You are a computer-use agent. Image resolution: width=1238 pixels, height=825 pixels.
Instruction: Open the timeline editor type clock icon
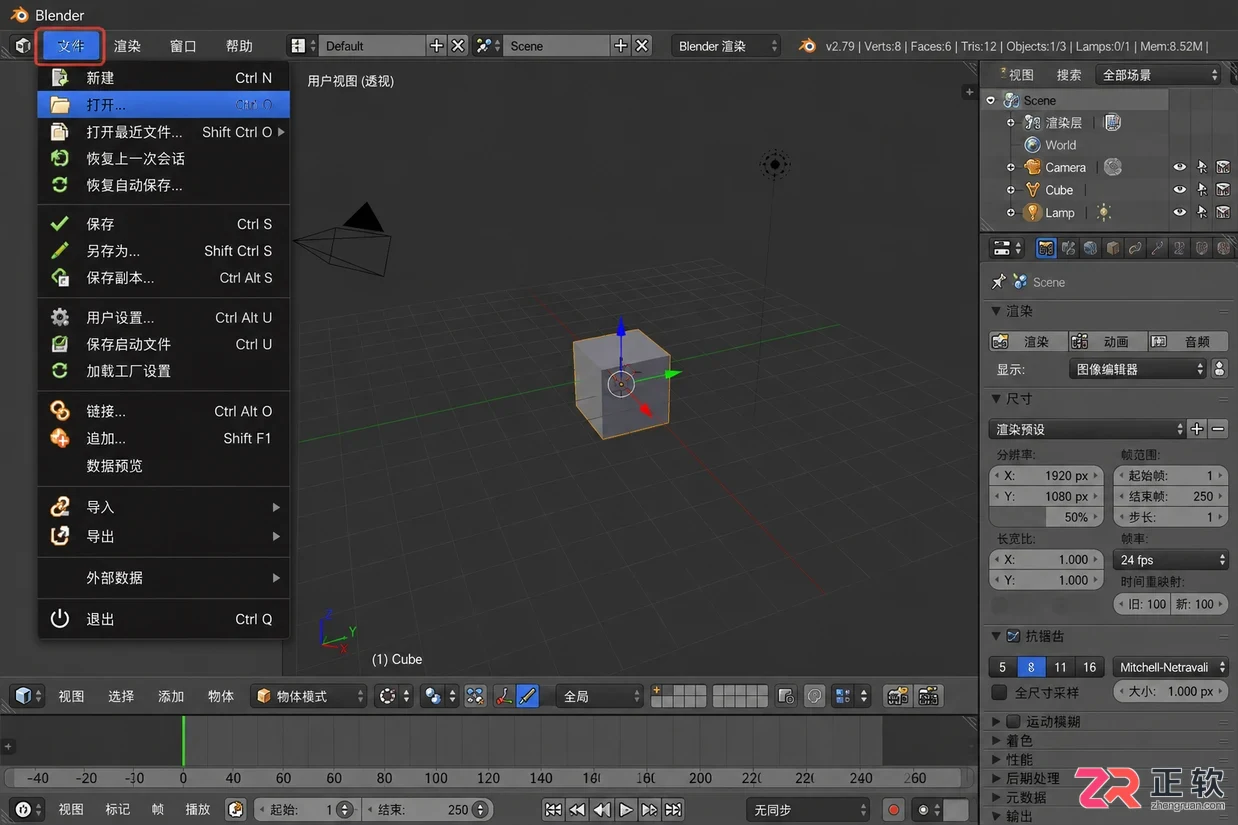(x=27, y=810)
